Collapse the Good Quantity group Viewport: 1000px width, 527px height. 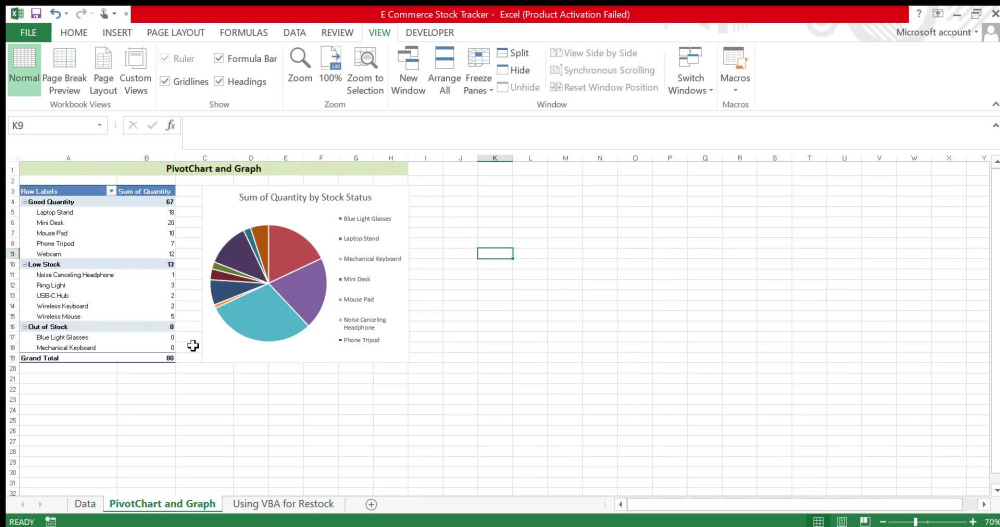coord(25,202)
